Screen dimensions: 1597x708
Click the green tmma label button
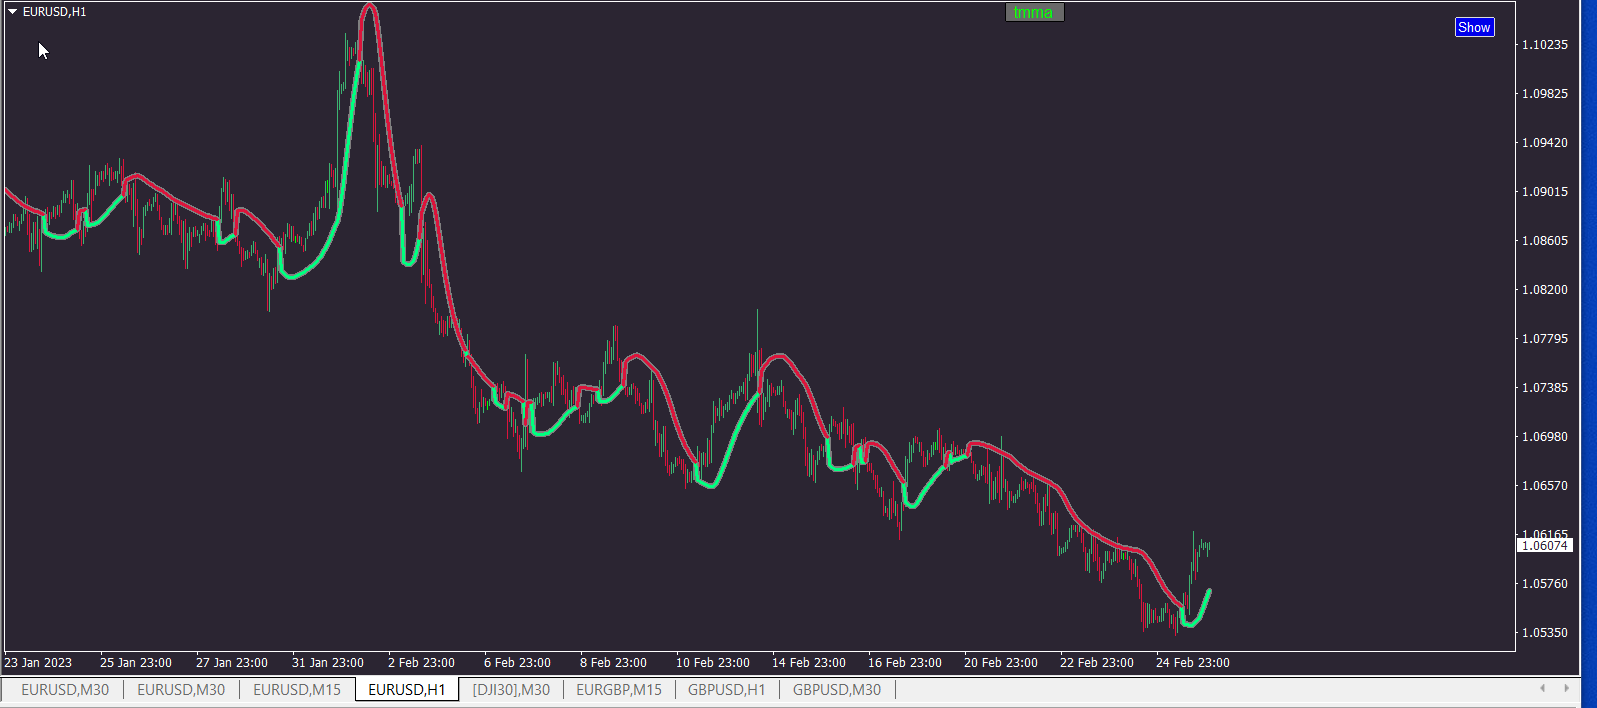(x=1034, y=12)
